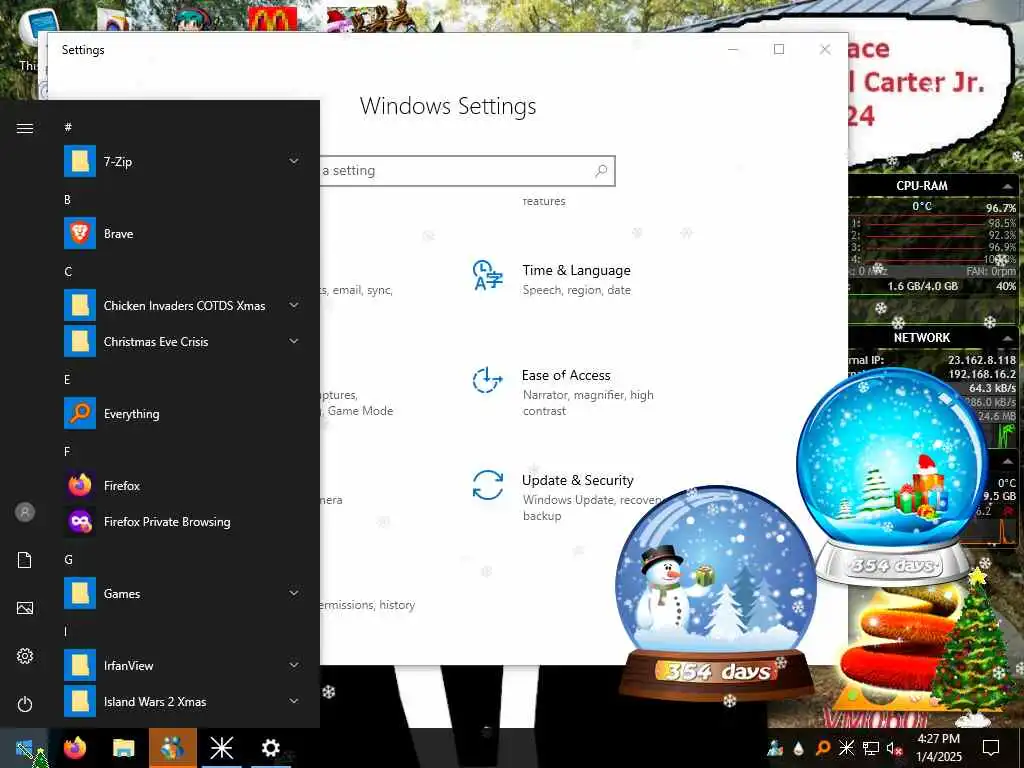Open the snowflake app on the taskbar

pyautogui.click(x=221, y=748)
